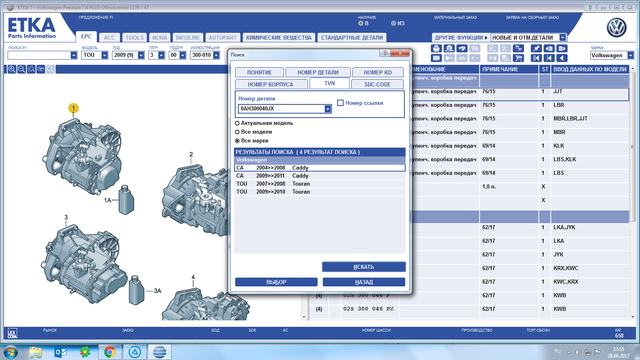Click the Volkswagen logo
The image size is (640, 360).
coord(616,28)
